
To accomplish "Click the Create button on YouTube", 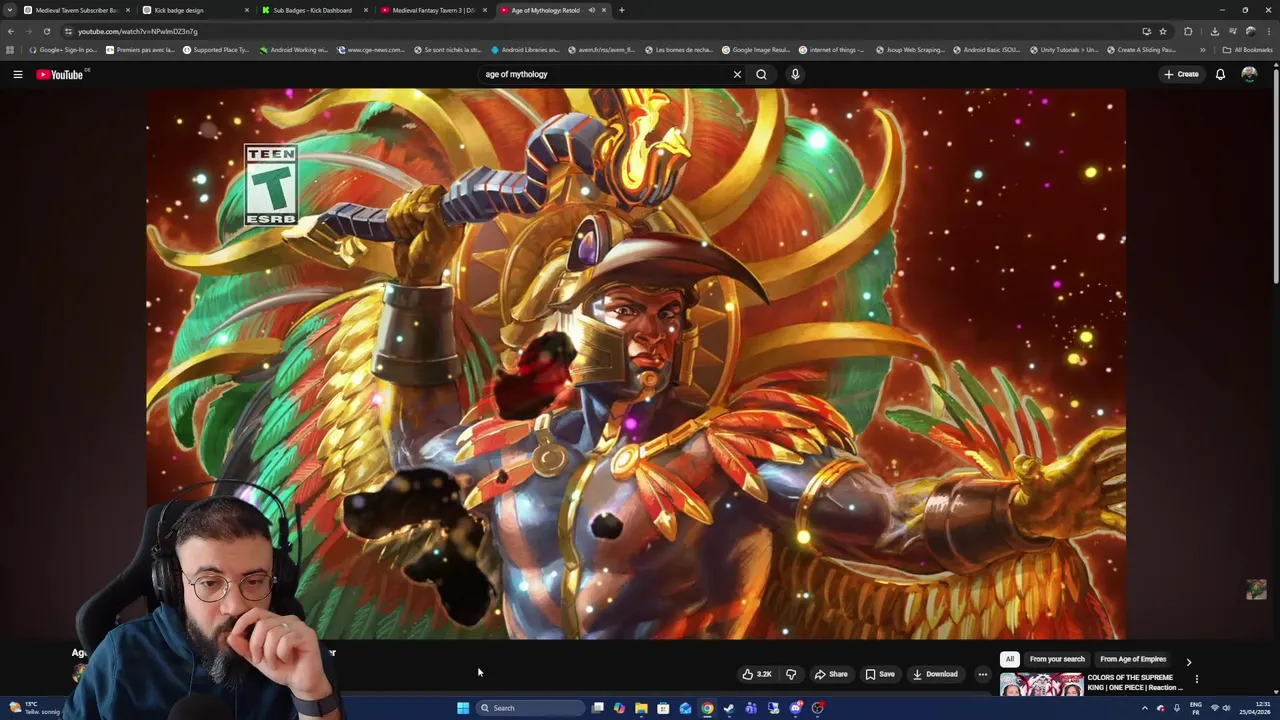I will (x=1181, y=74).
